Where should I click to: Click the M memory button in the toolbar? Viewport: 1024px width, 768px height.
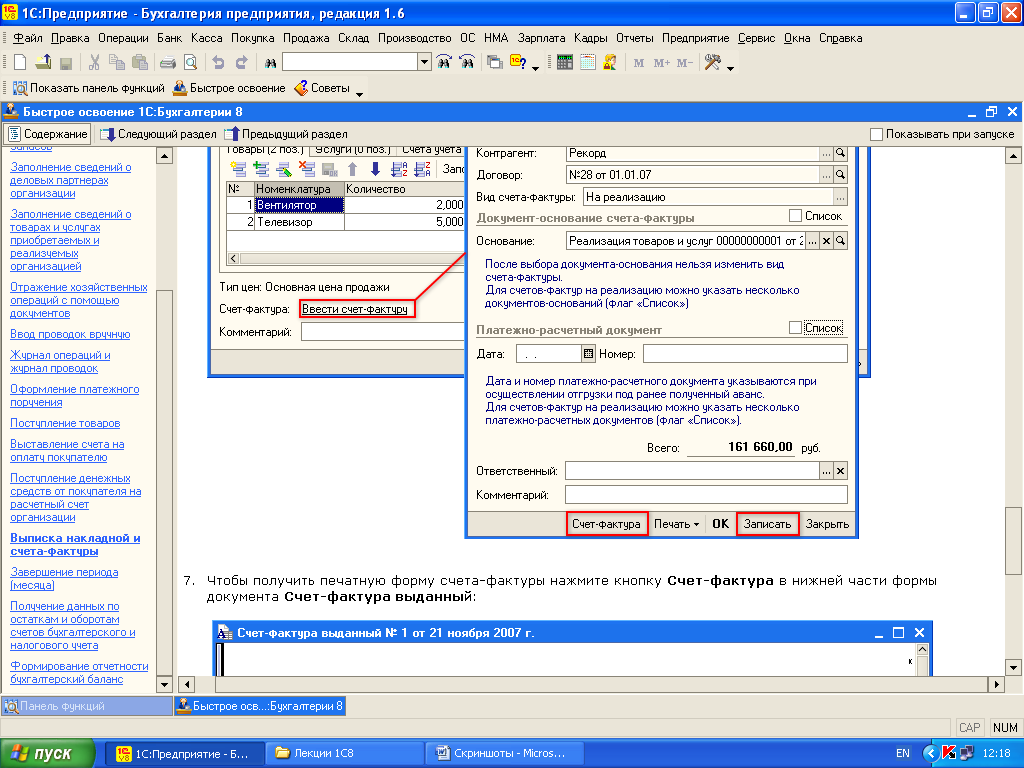coord(639,63)
